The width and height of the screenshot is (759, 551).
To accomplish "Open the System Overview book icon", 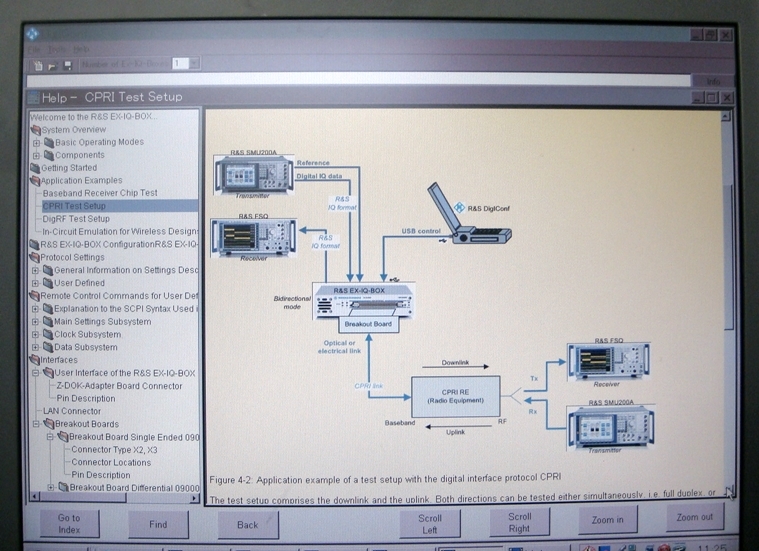I will pos(35,130).
